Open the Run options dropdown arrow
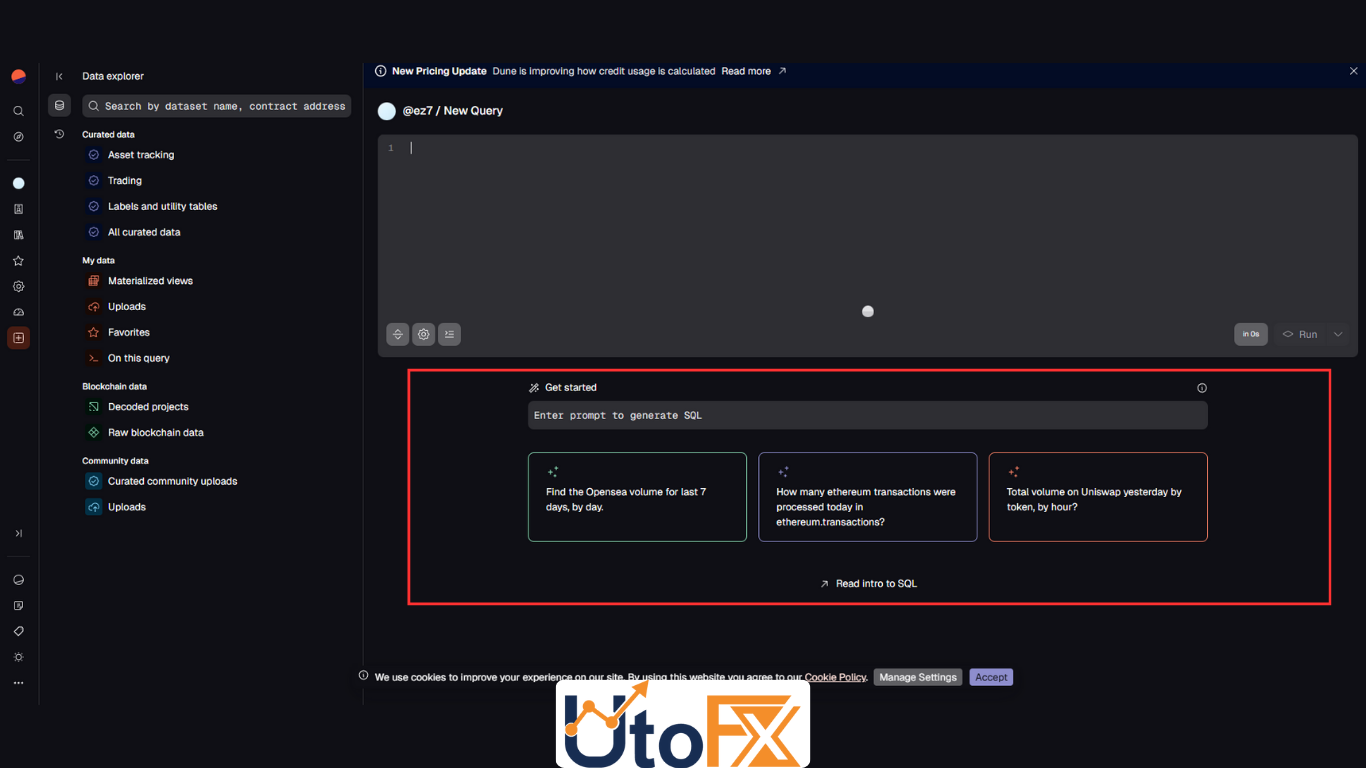The height and width of the screenshot is (768, 1366). coord(1338,335)
